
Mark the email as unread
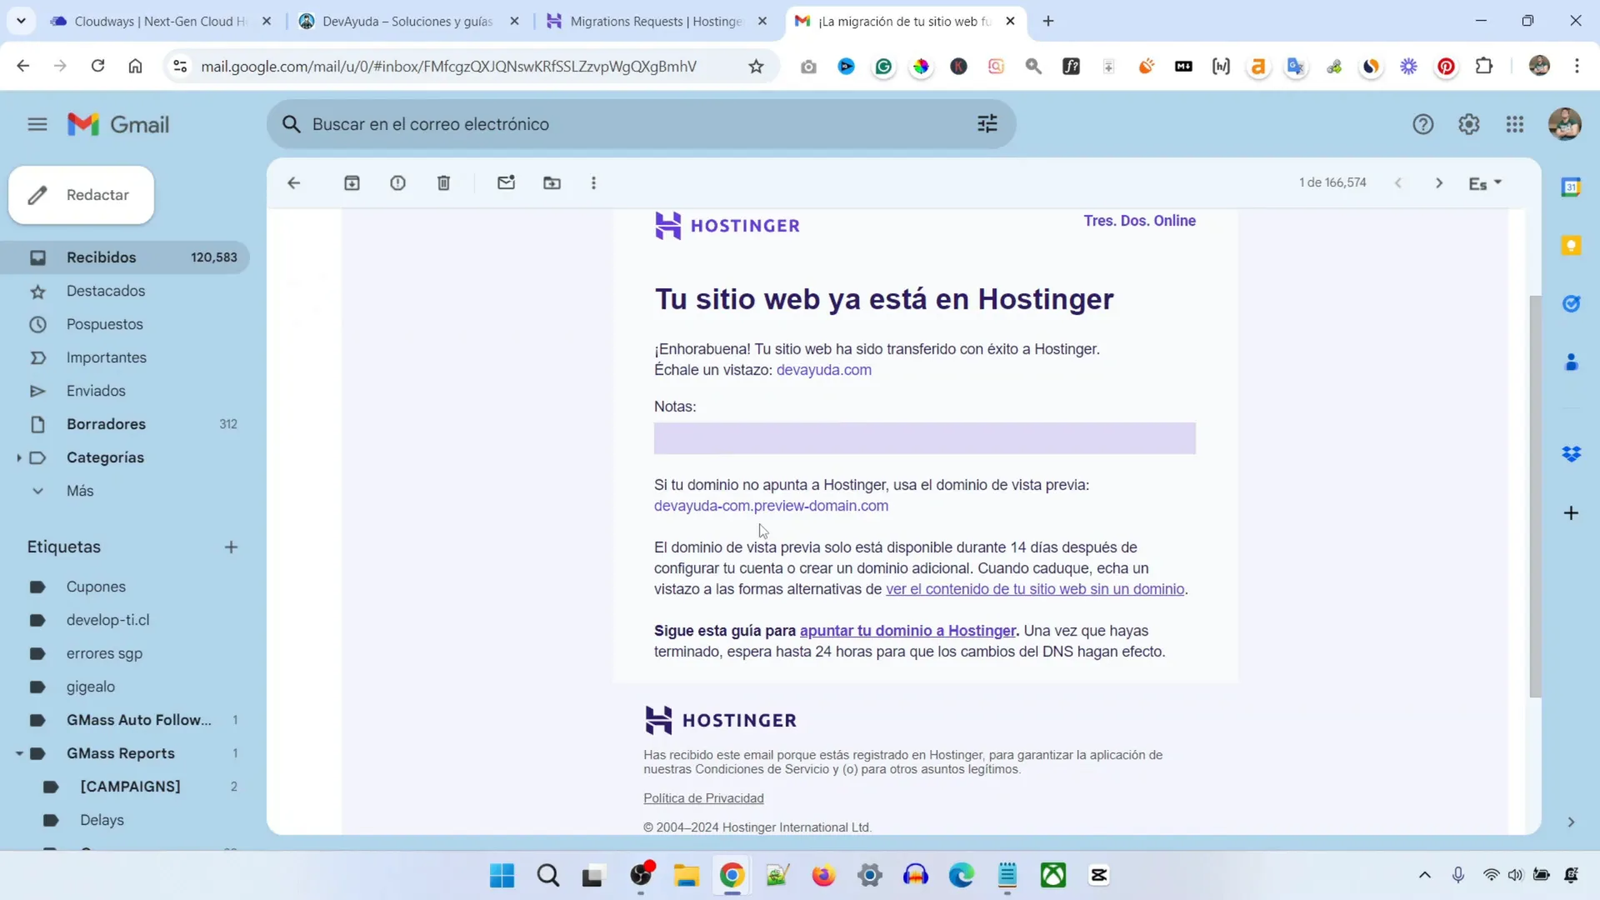pyautogui.click(x=507, y=182)
